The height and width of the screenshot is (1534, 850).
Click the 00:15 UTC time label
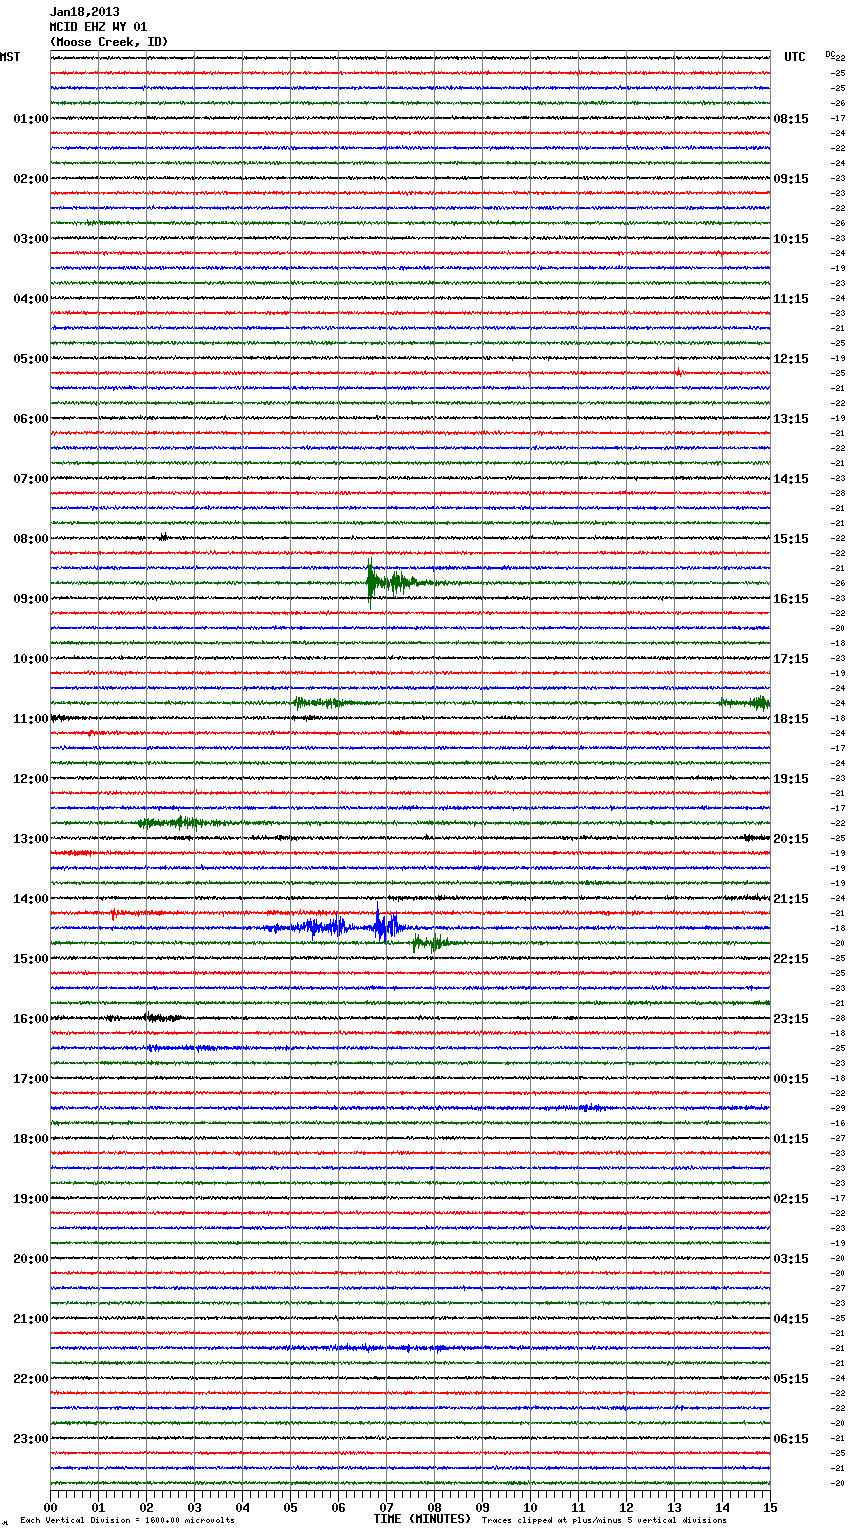tap(791, 1079)
